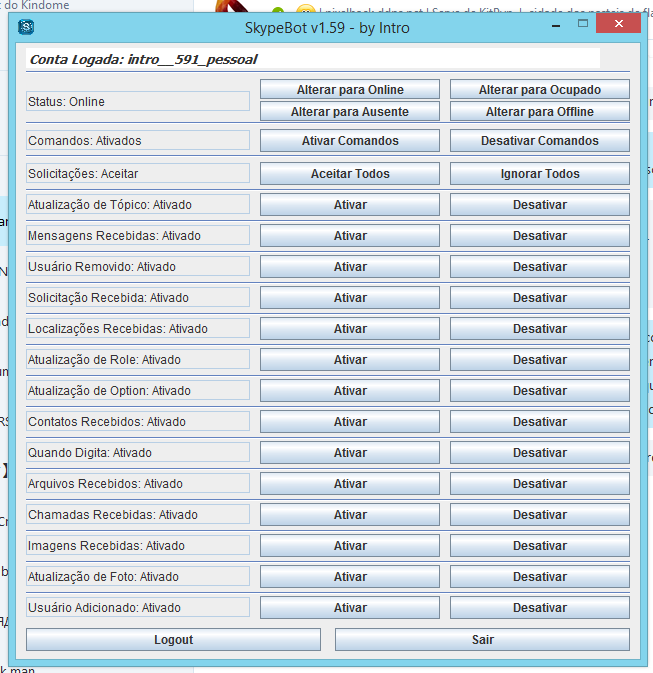Desativar Atualização de Role
The image size is (653, 673).
point(540,359)
